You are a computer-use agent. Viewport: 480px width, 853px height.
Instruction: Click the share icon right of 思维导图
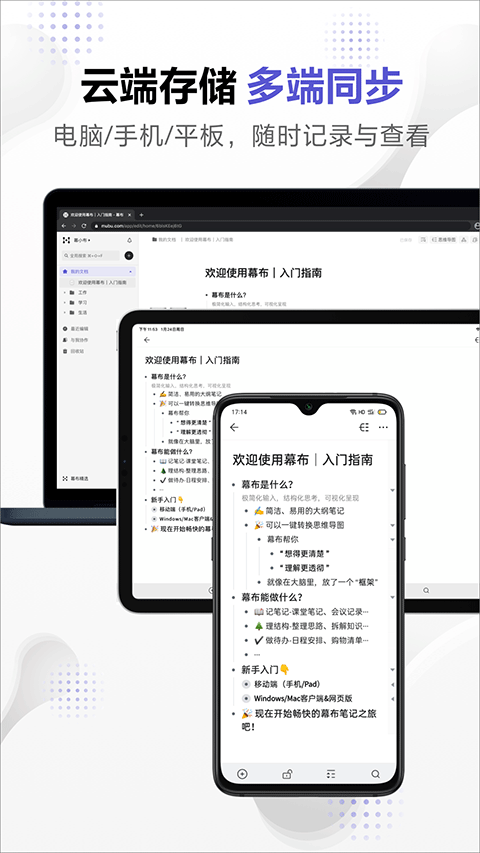point(464,239)
